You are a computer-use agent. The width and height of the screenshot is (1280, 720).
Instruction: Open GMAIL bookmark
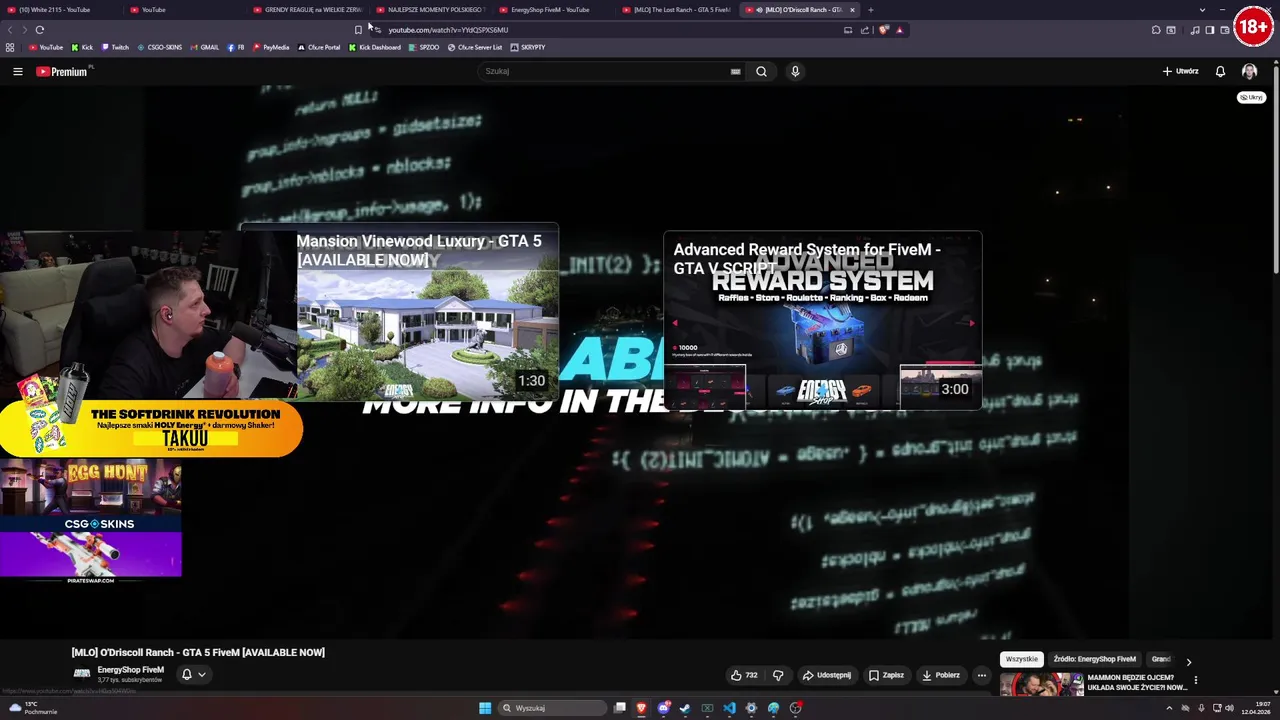(204, 47)
